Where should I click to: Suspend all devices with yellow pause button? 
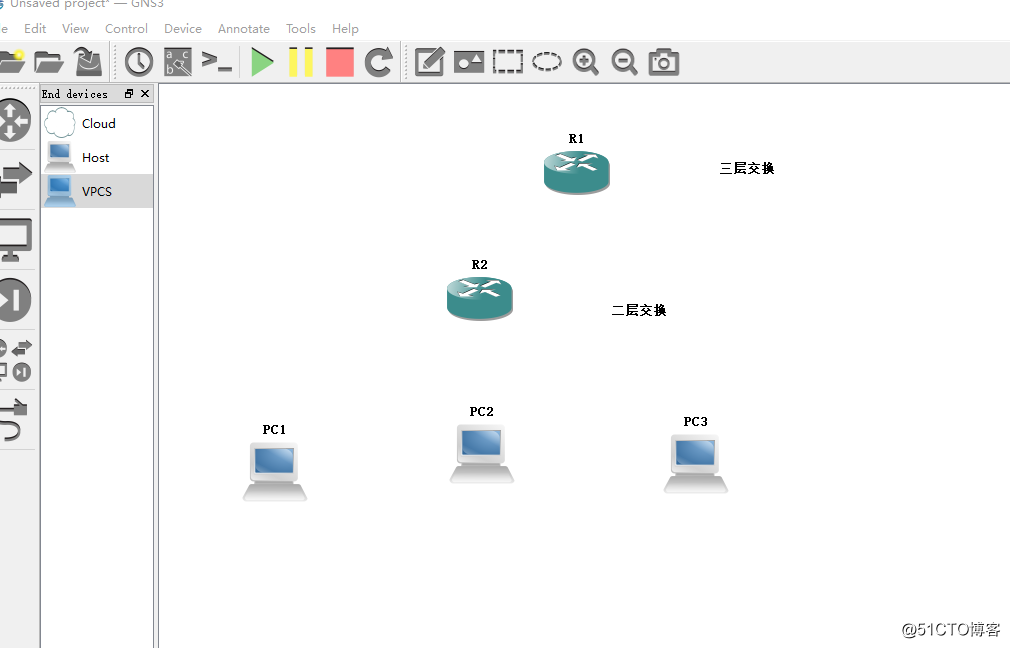pyautogui.click(x=301, y=62)
